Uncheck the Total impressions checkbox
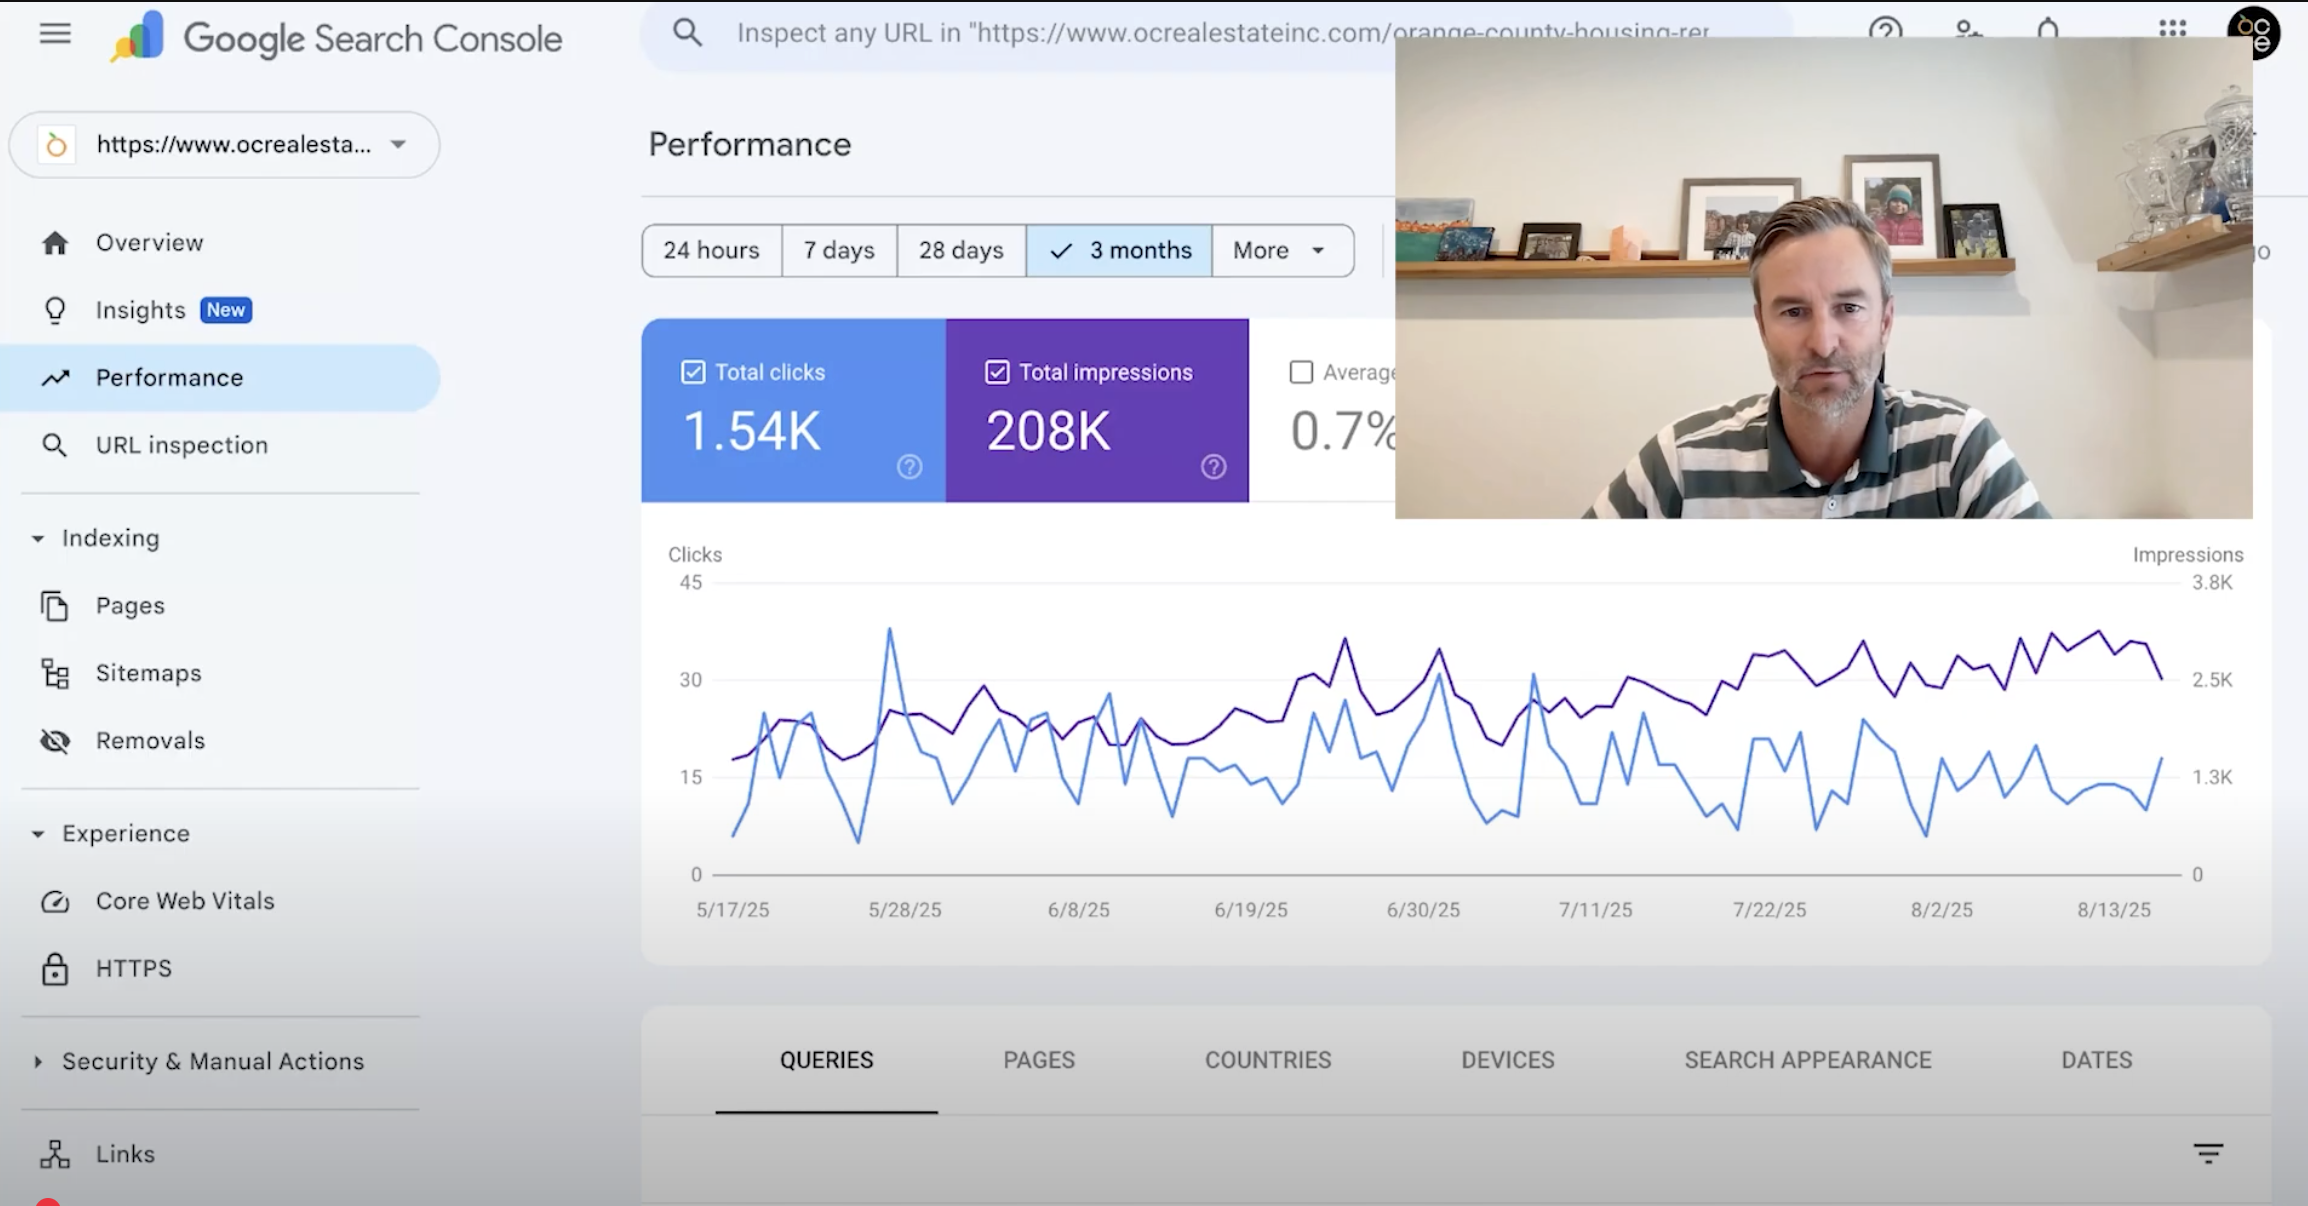This screenshot has width=2308, height=1206. [x=997, y=372]
